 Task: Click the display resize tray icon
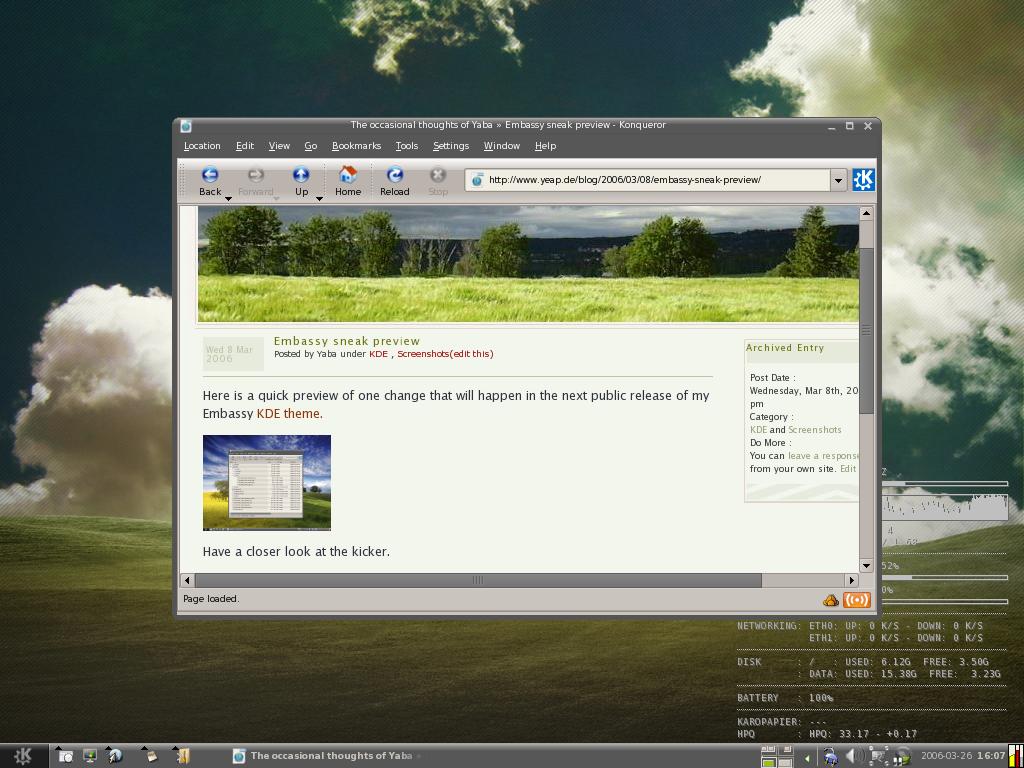(878, 756)
